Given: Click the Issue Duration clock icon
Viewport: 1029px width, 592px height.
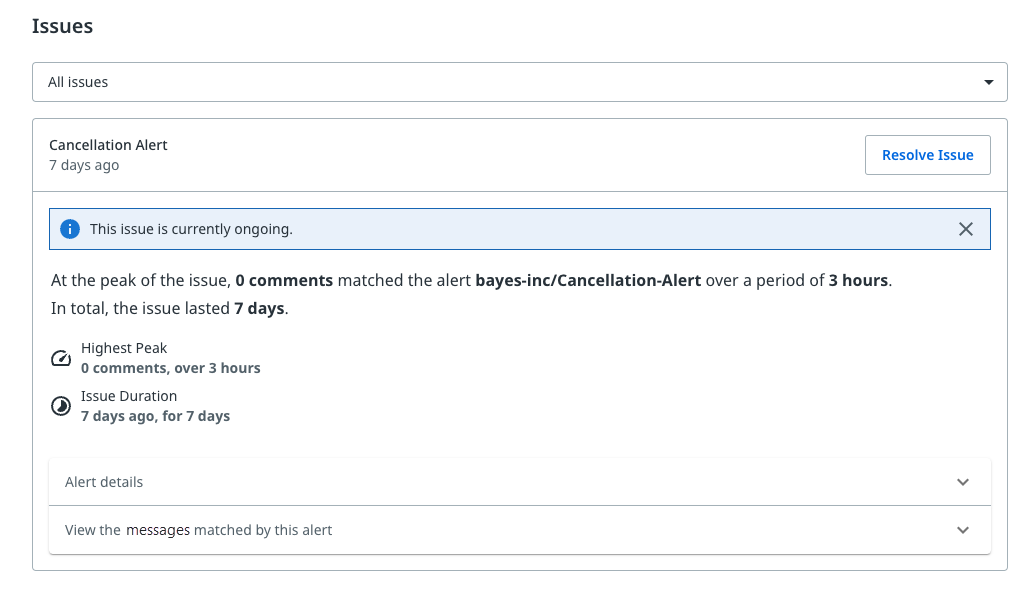Looking at the screenshot, I should [61, 406].
